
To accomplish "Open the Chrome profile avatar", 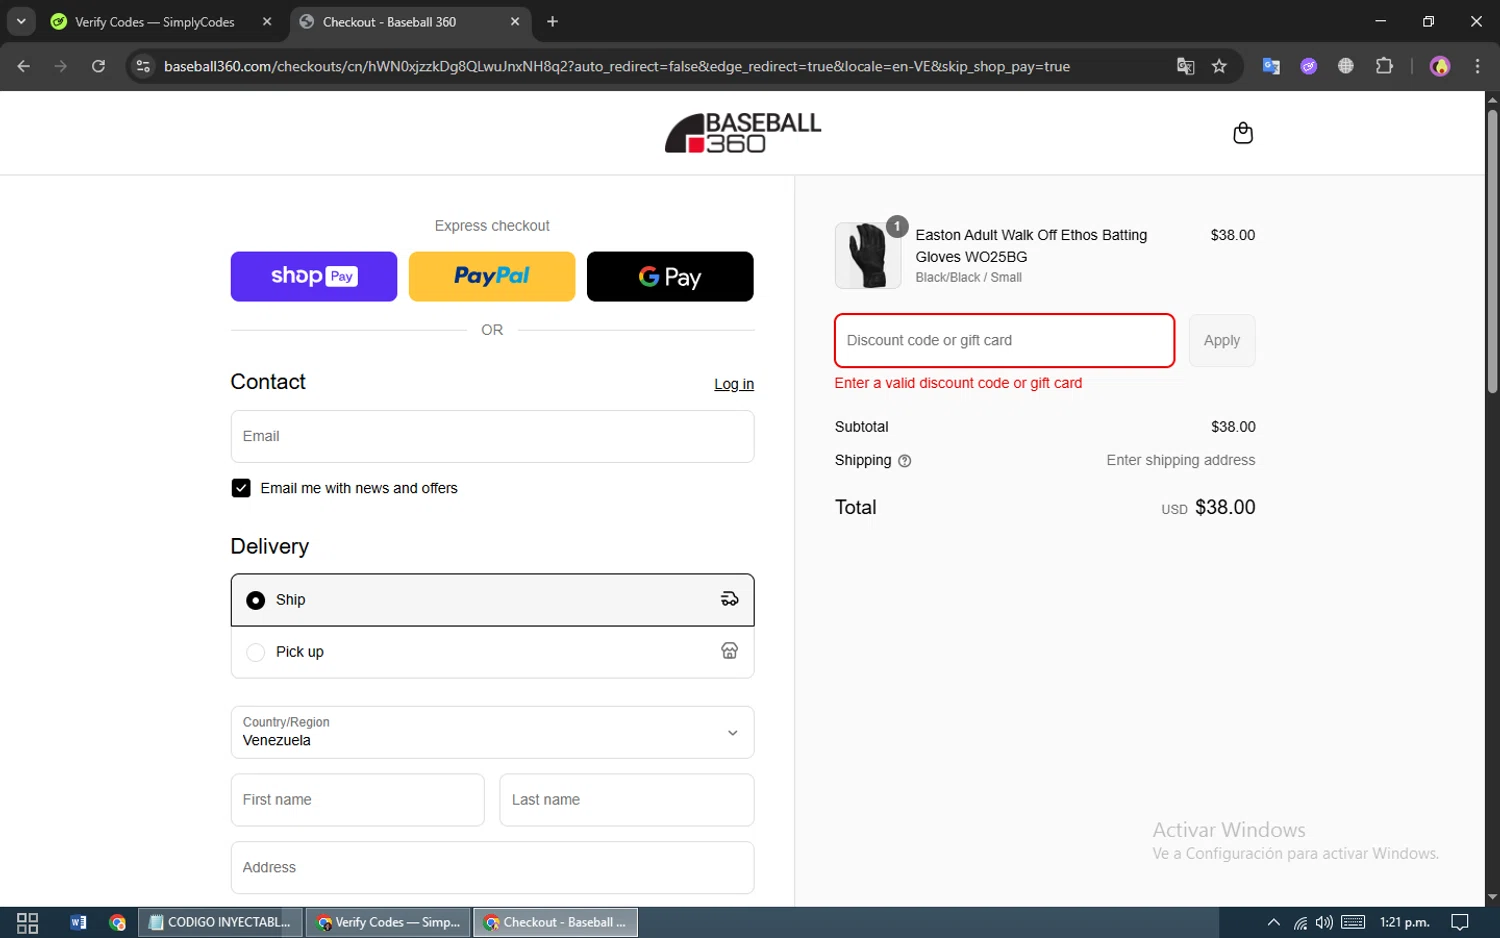I will coord(1440,66).
